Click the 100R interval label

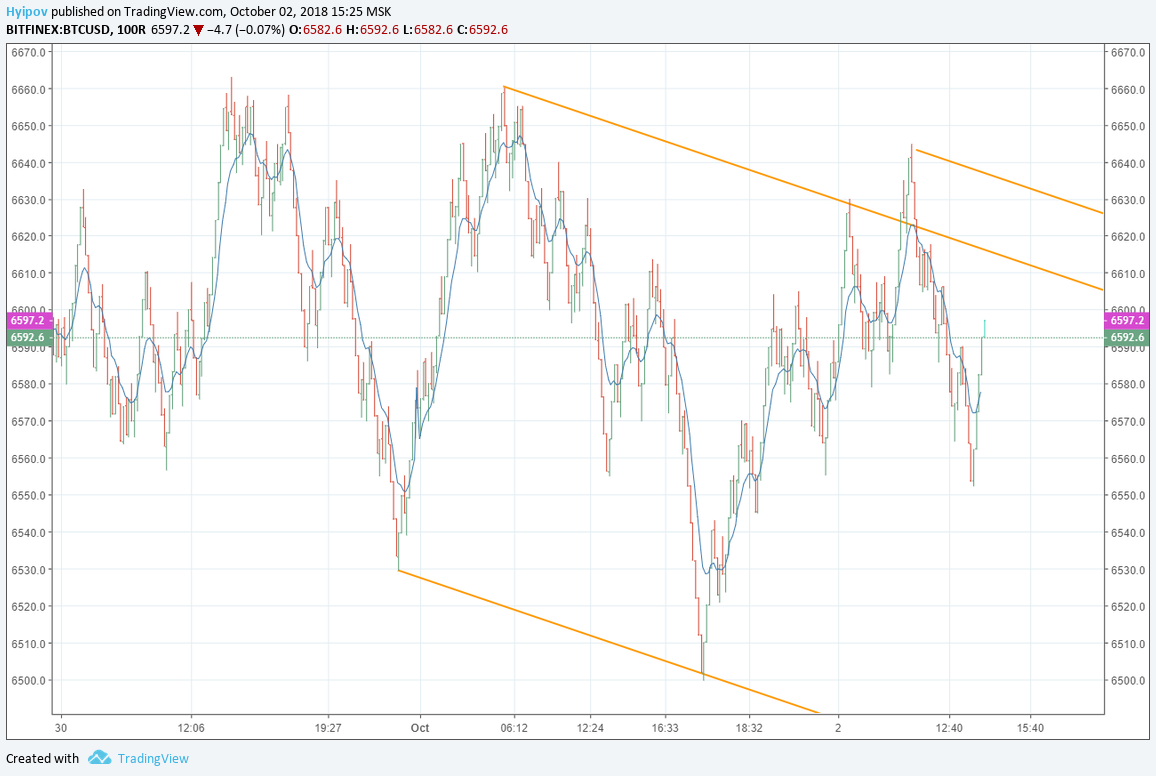(131, 30)
